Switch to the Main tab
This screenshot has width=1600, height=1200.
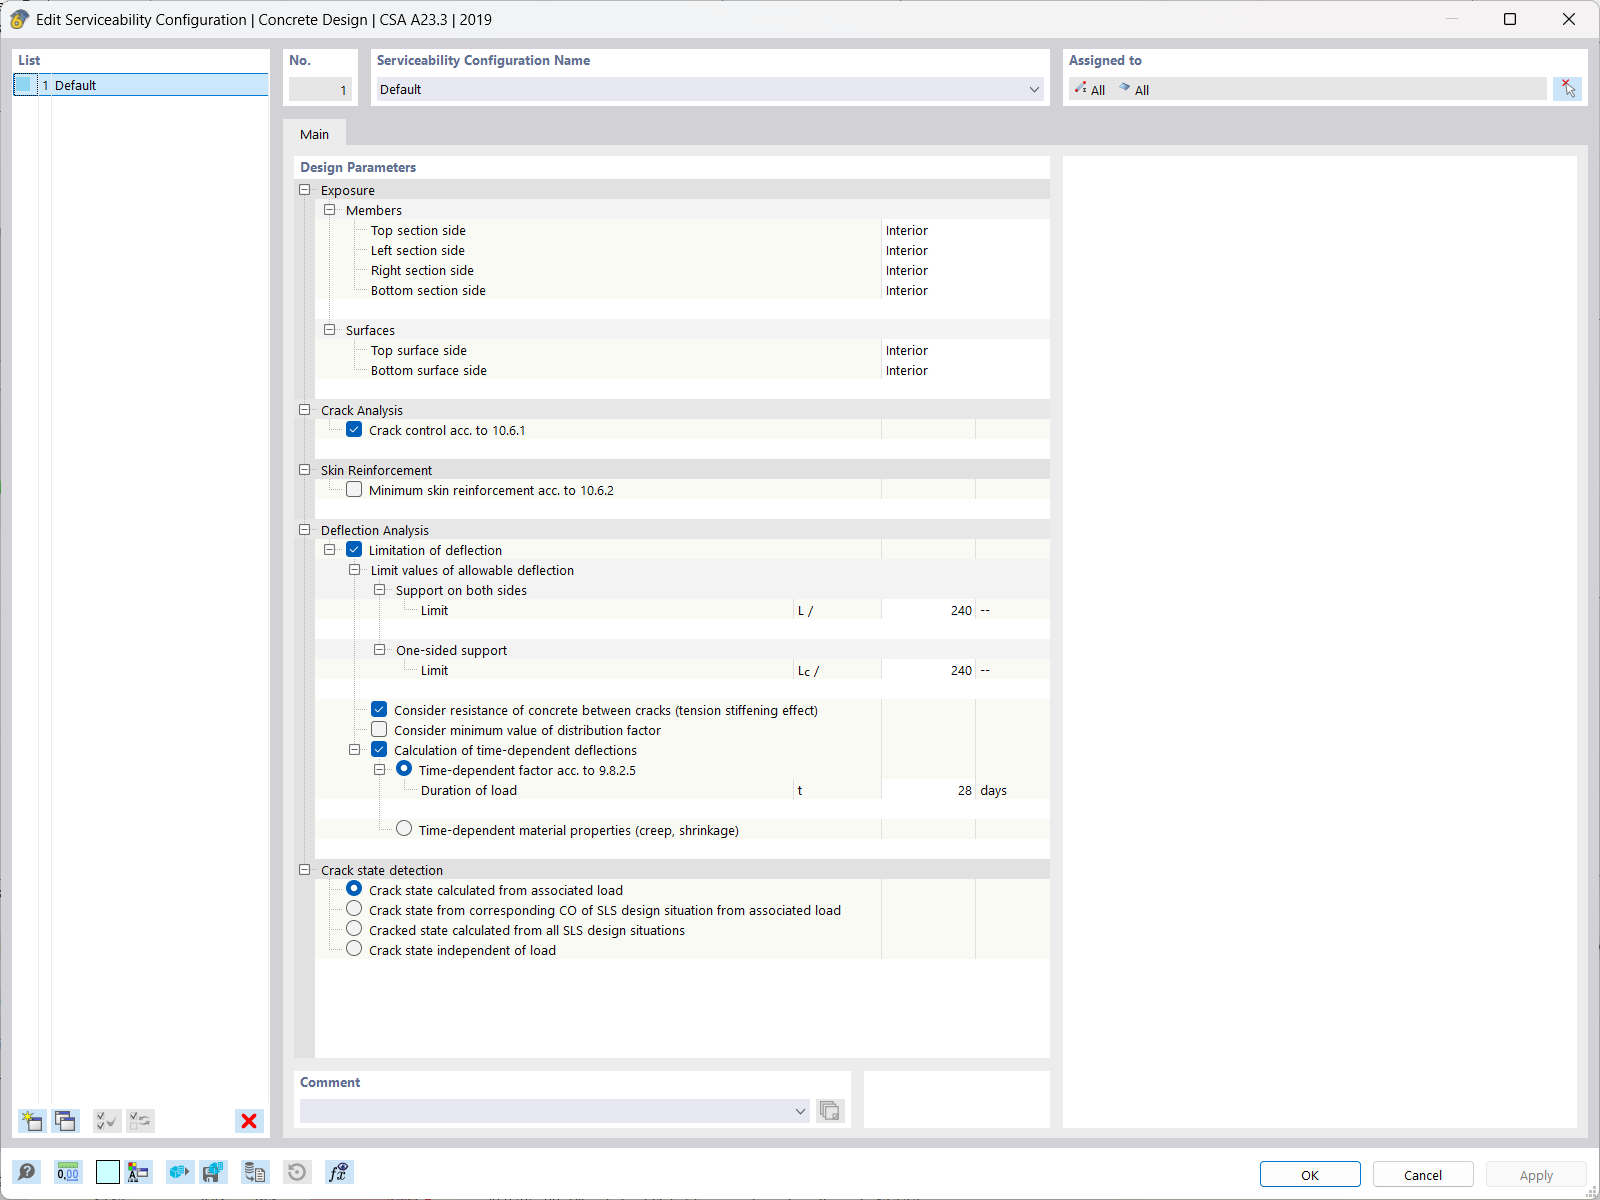point(314,133)
